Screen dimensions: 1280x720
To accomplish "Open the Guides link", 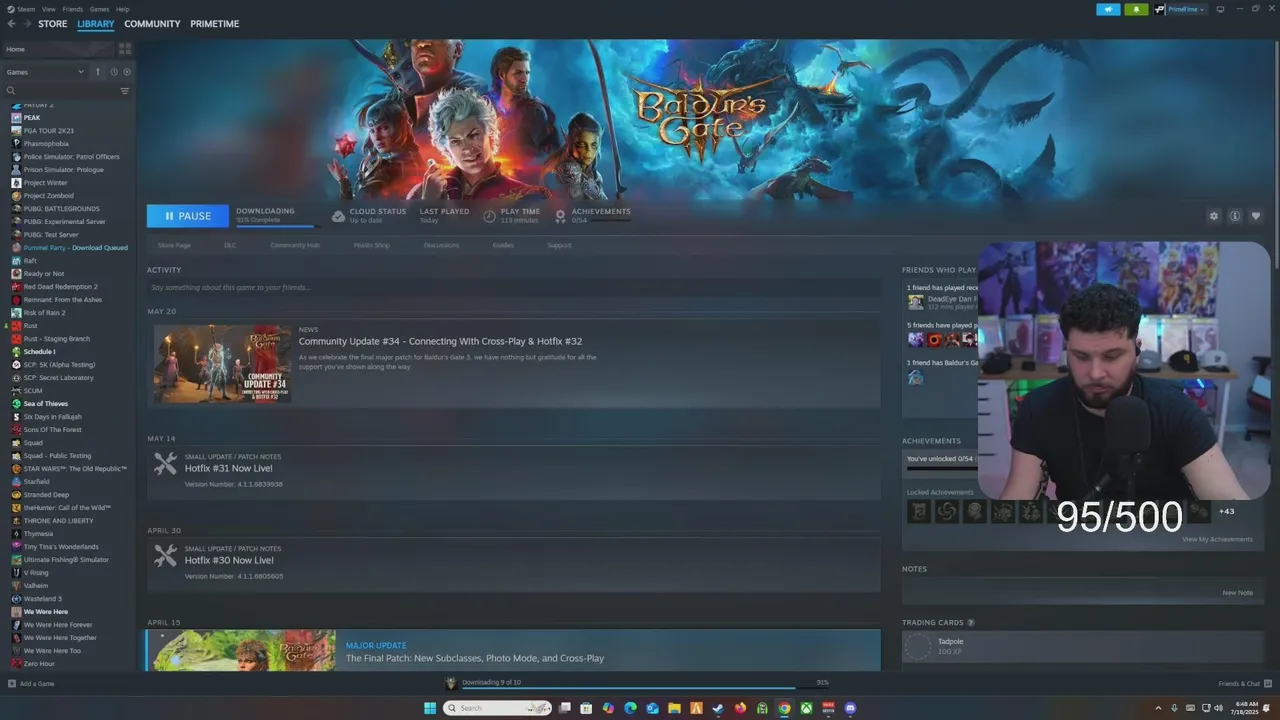I will click(503, 245).
